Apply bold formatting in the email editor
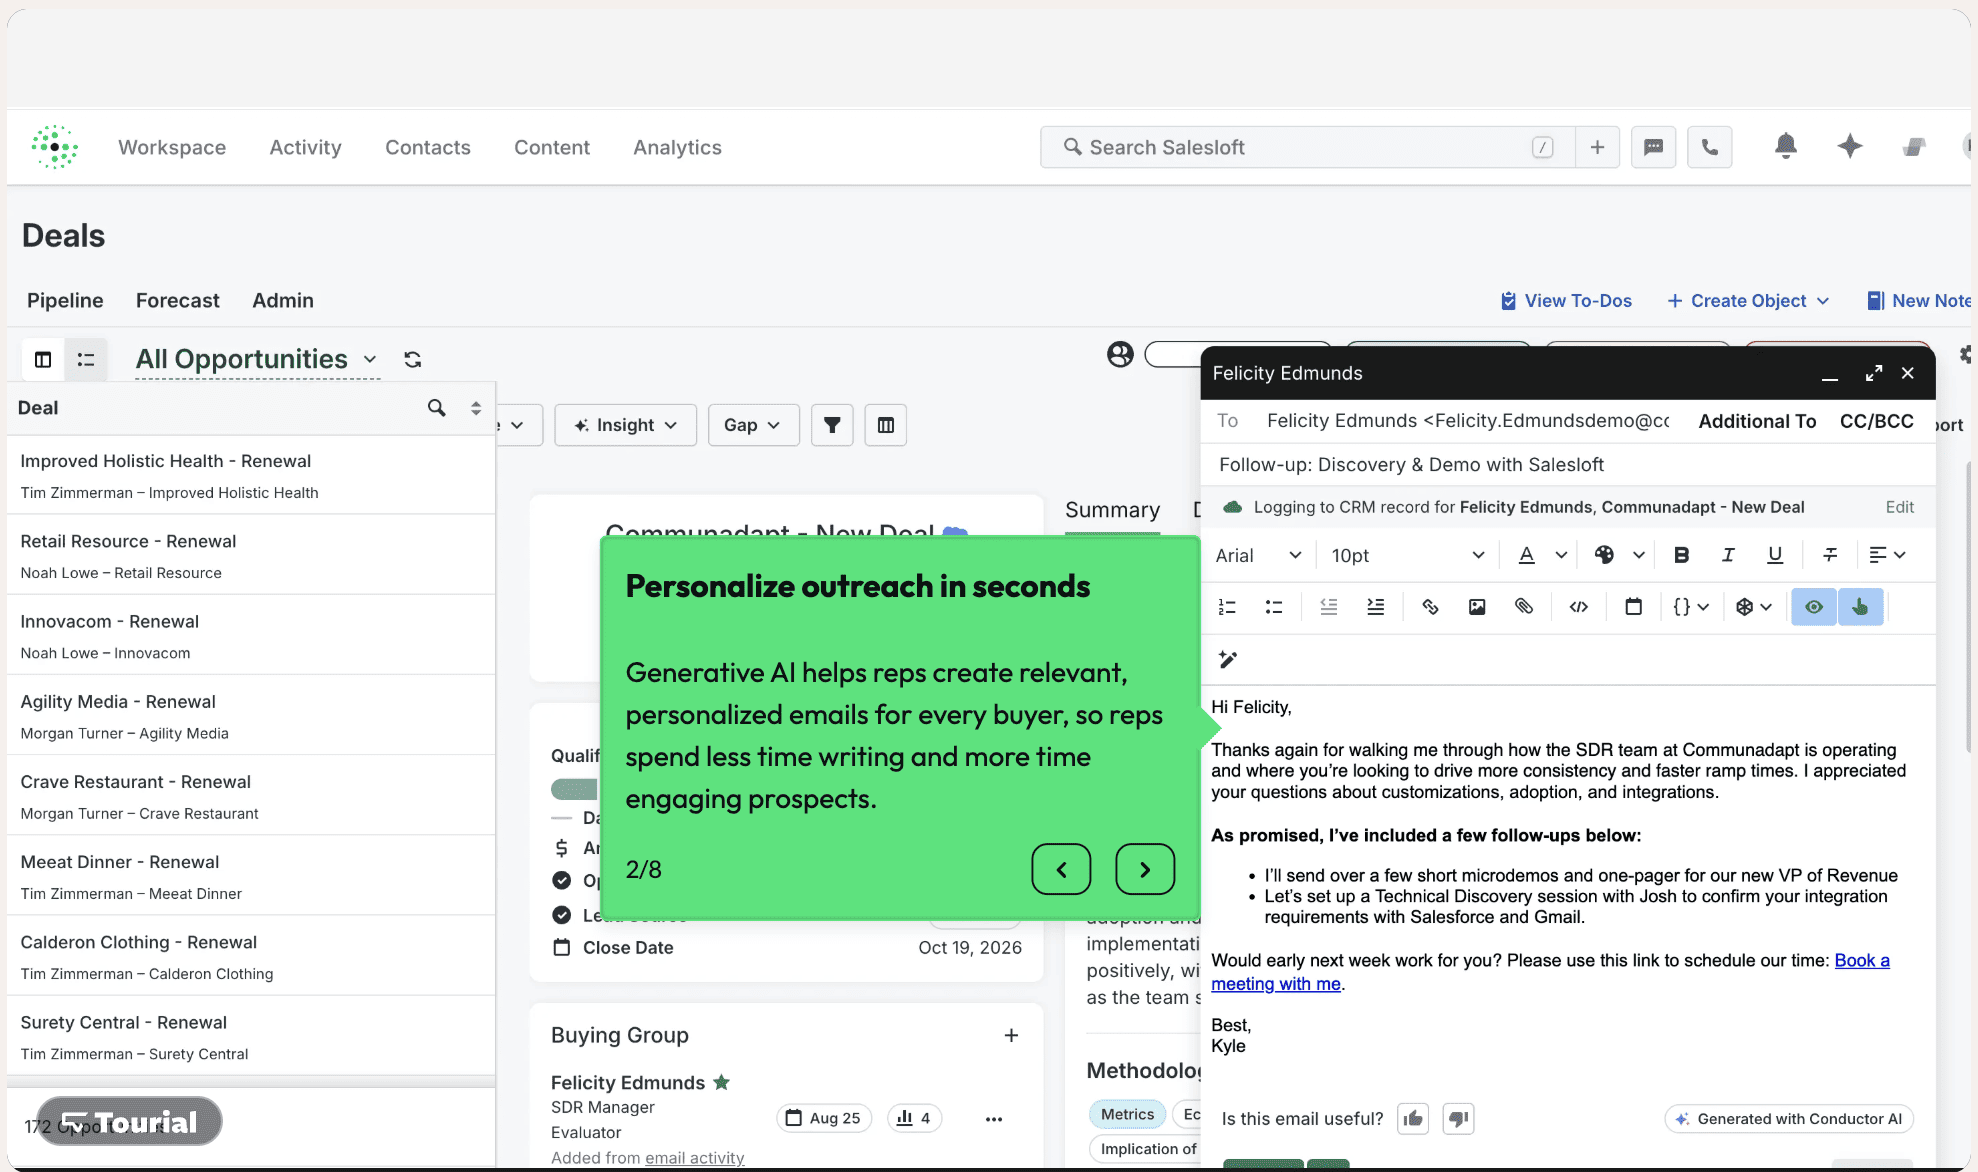The height and width of the screenshot is (1172, 1978). [1681, 555]
